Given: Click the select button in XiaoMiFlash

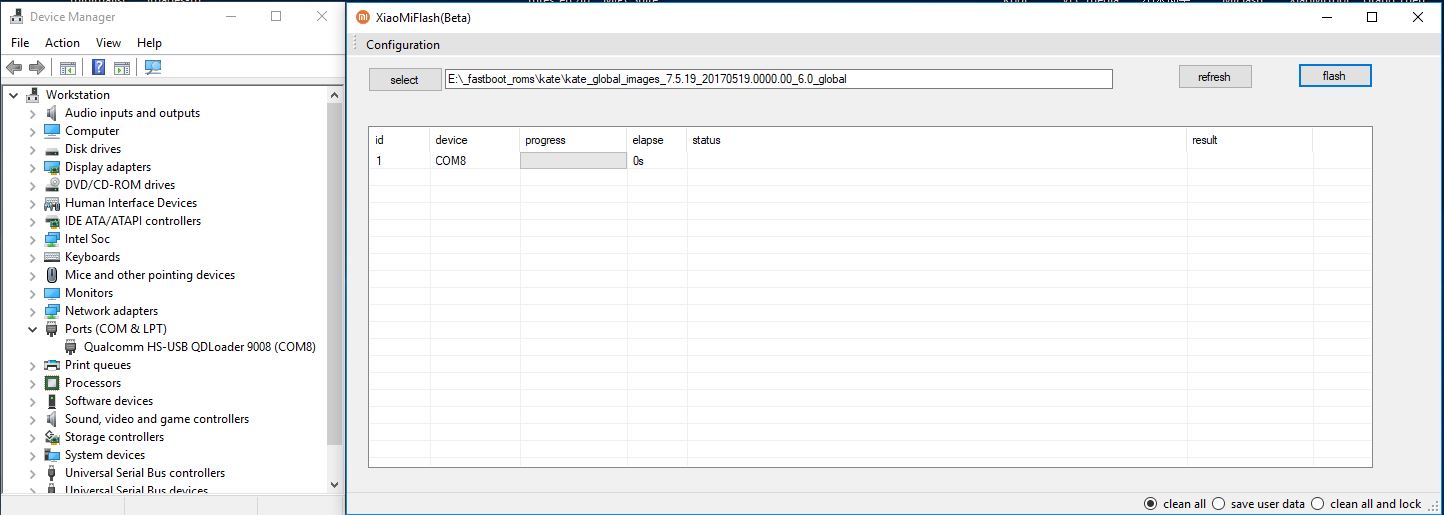Looking at the screenshot, I should pos(405,80).
